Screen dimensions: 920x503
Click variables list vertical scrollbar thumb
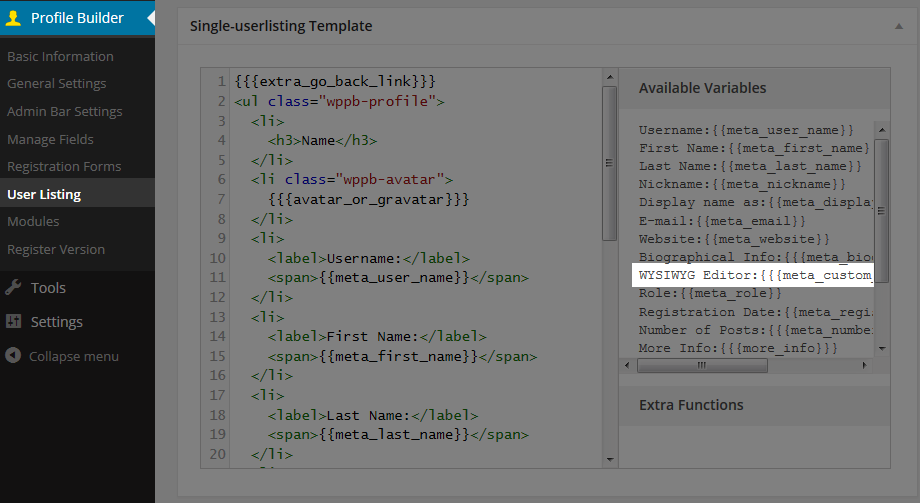click(881, 211)
